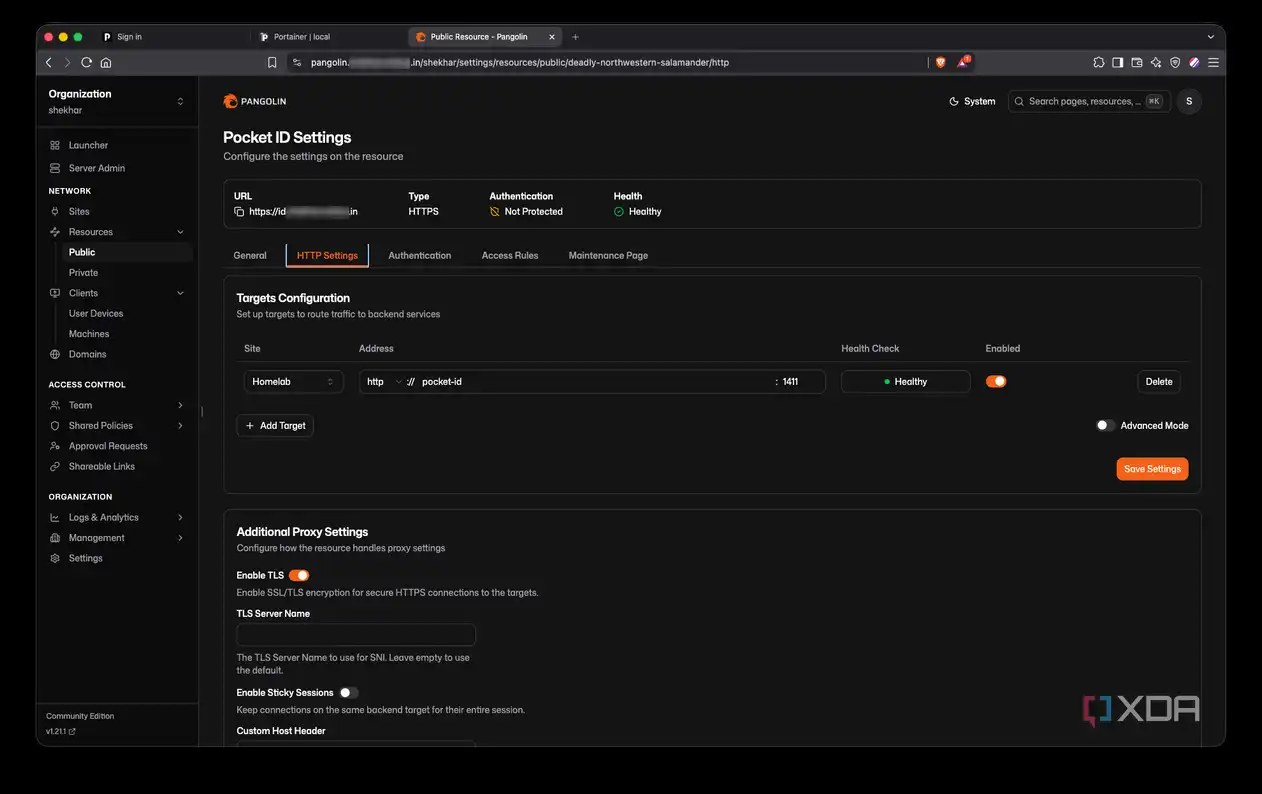Click the browser back arrow

[49, 62]
